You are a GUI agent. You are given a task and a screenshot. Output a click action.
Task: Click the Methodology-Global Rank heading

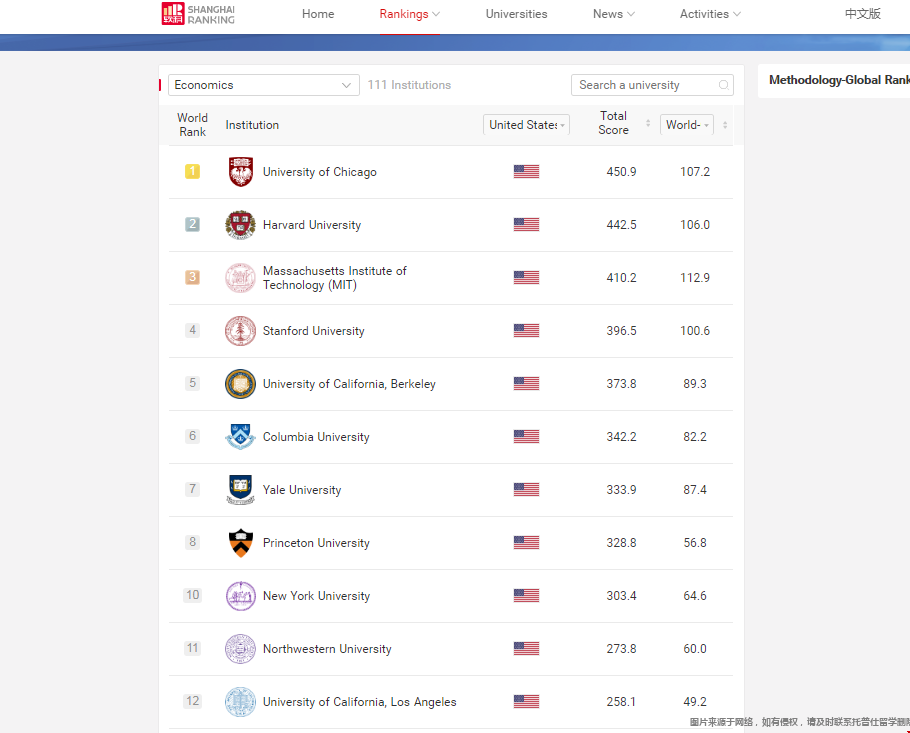pyautogui.click(x=839, y=80)
